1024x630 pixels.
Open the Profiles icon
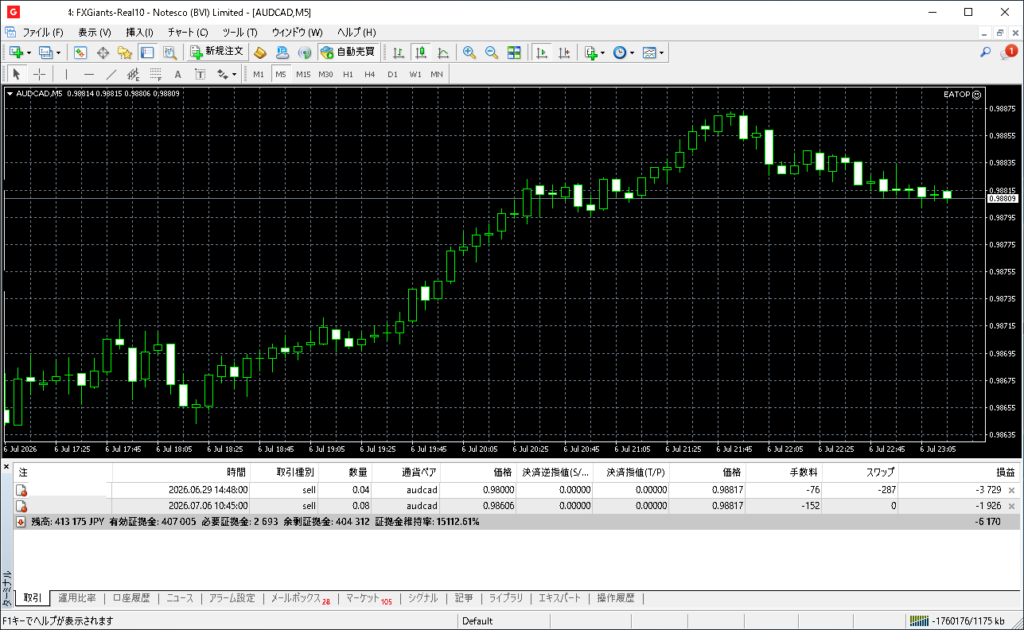click(45, 53)
